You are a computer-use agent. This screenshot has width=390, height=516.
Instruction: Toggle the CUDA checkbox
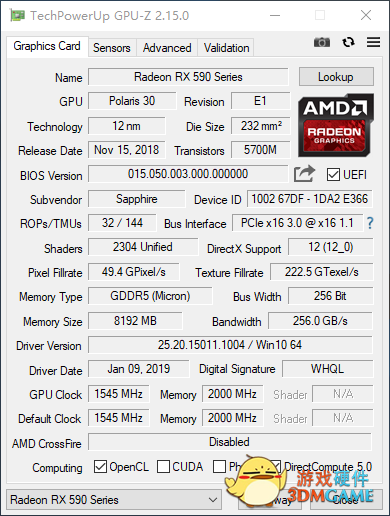pyautogui.click(x=163, y=466)
